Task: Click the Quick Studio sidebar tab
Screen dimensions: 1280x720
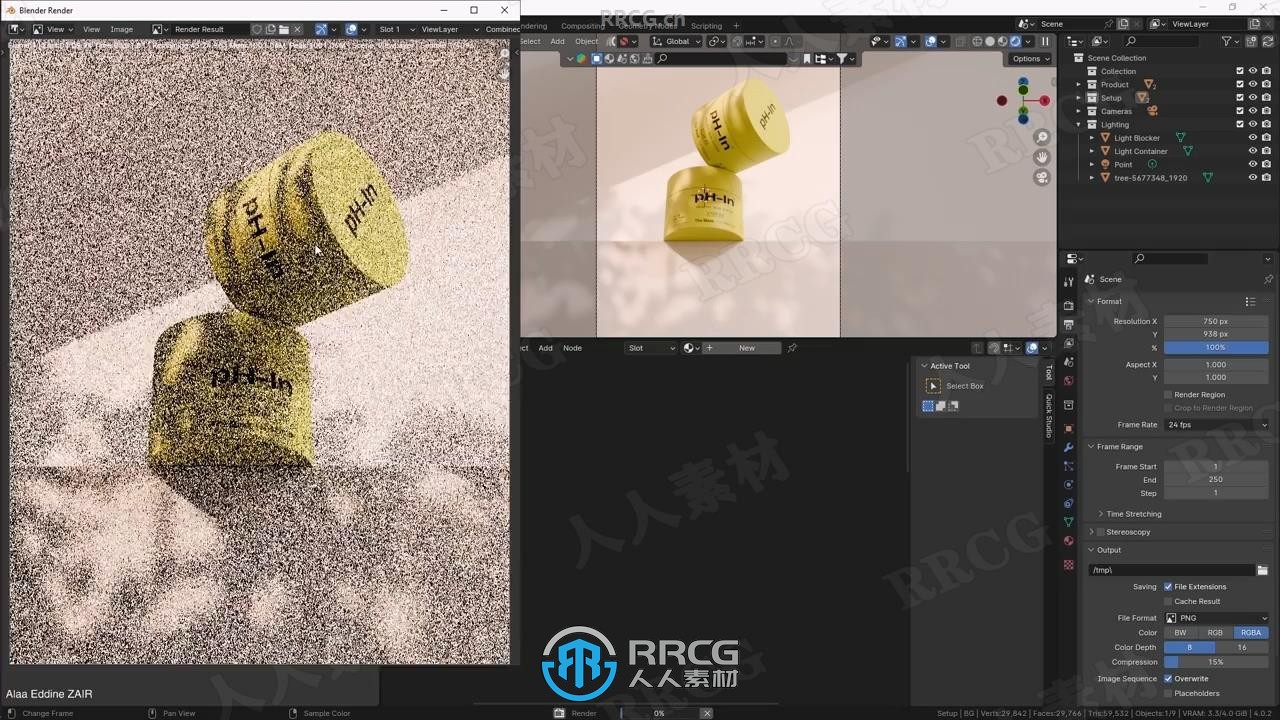Action: pos(1049,415)
